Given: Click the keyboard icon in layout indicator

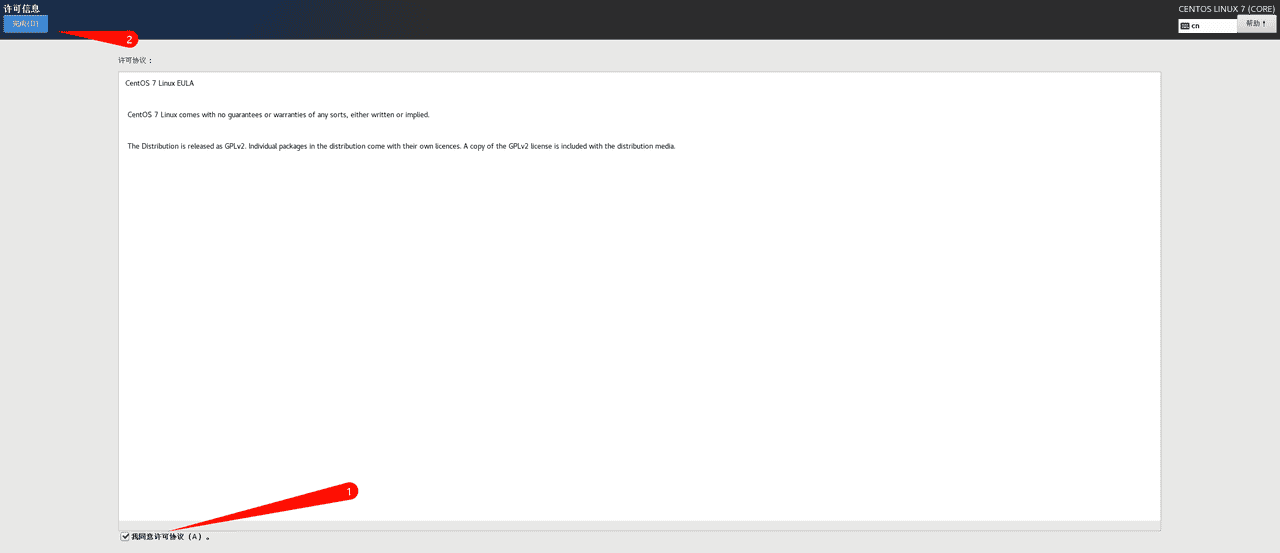Looking at the screenshot, I should [1185, 26].
